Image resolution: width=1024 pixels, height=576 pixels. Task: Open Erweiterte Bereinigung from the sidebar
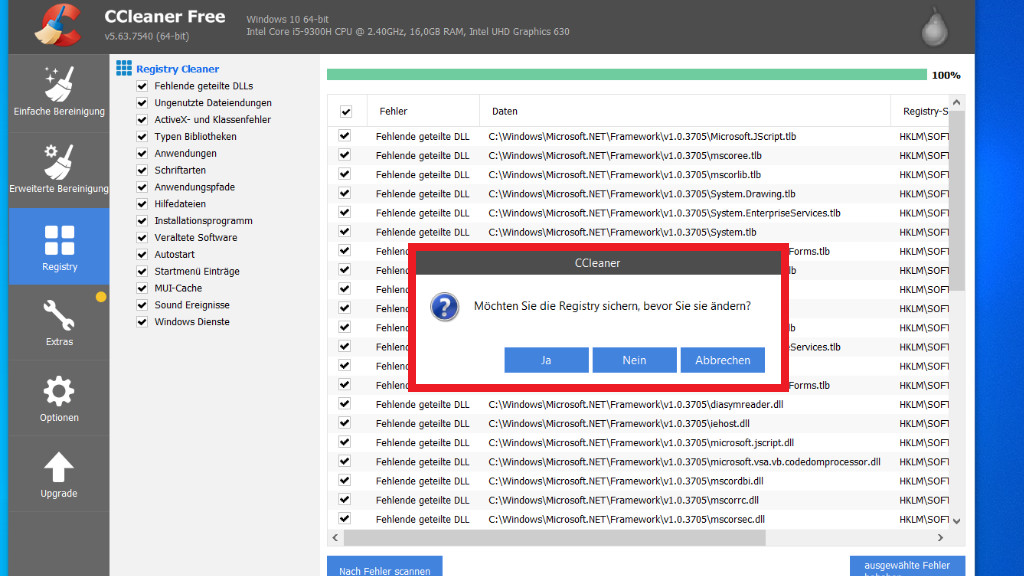(59, 169)
